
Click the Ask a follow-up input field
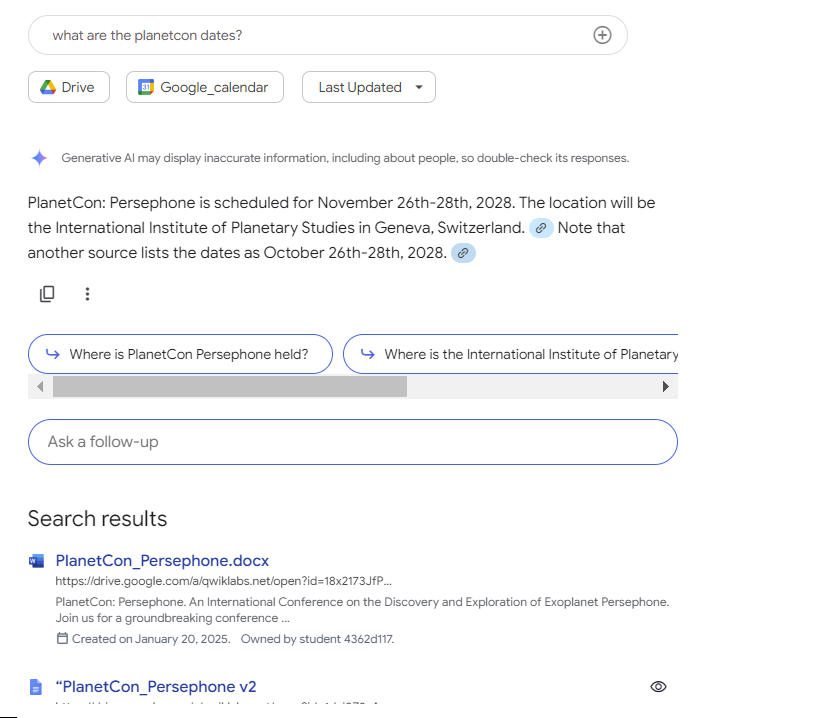pos(353,442)
